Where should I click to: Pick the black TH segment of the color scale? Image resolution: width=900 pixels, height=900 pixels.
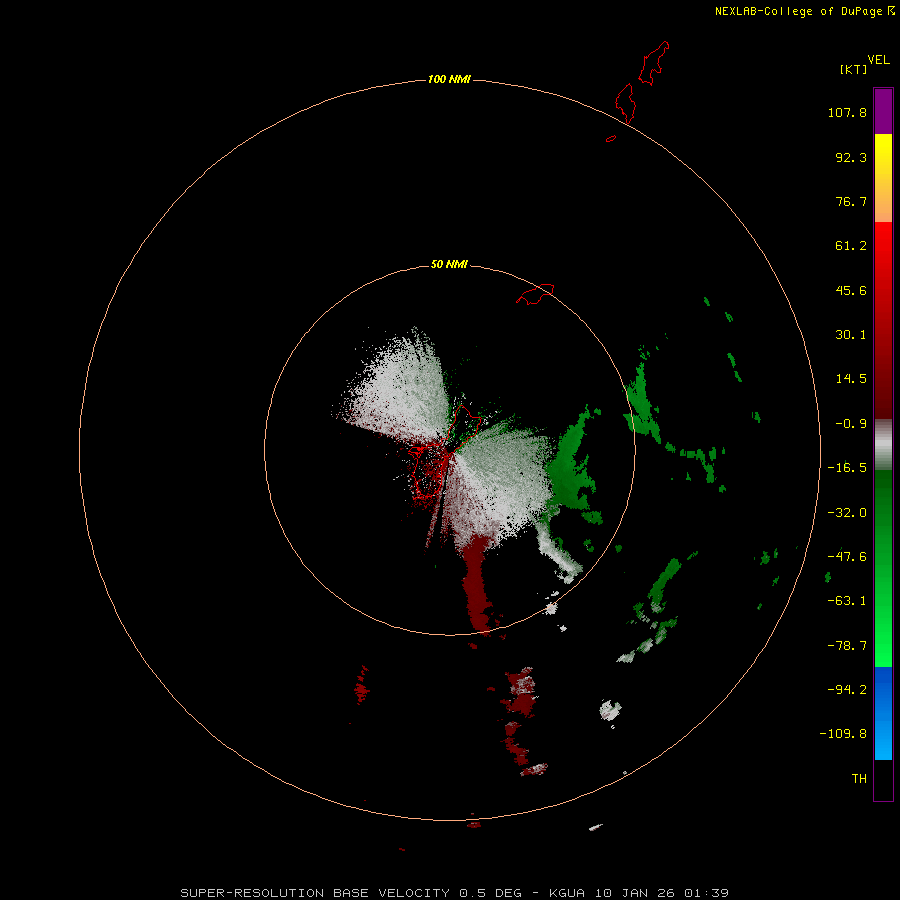[x=883, y=779]
